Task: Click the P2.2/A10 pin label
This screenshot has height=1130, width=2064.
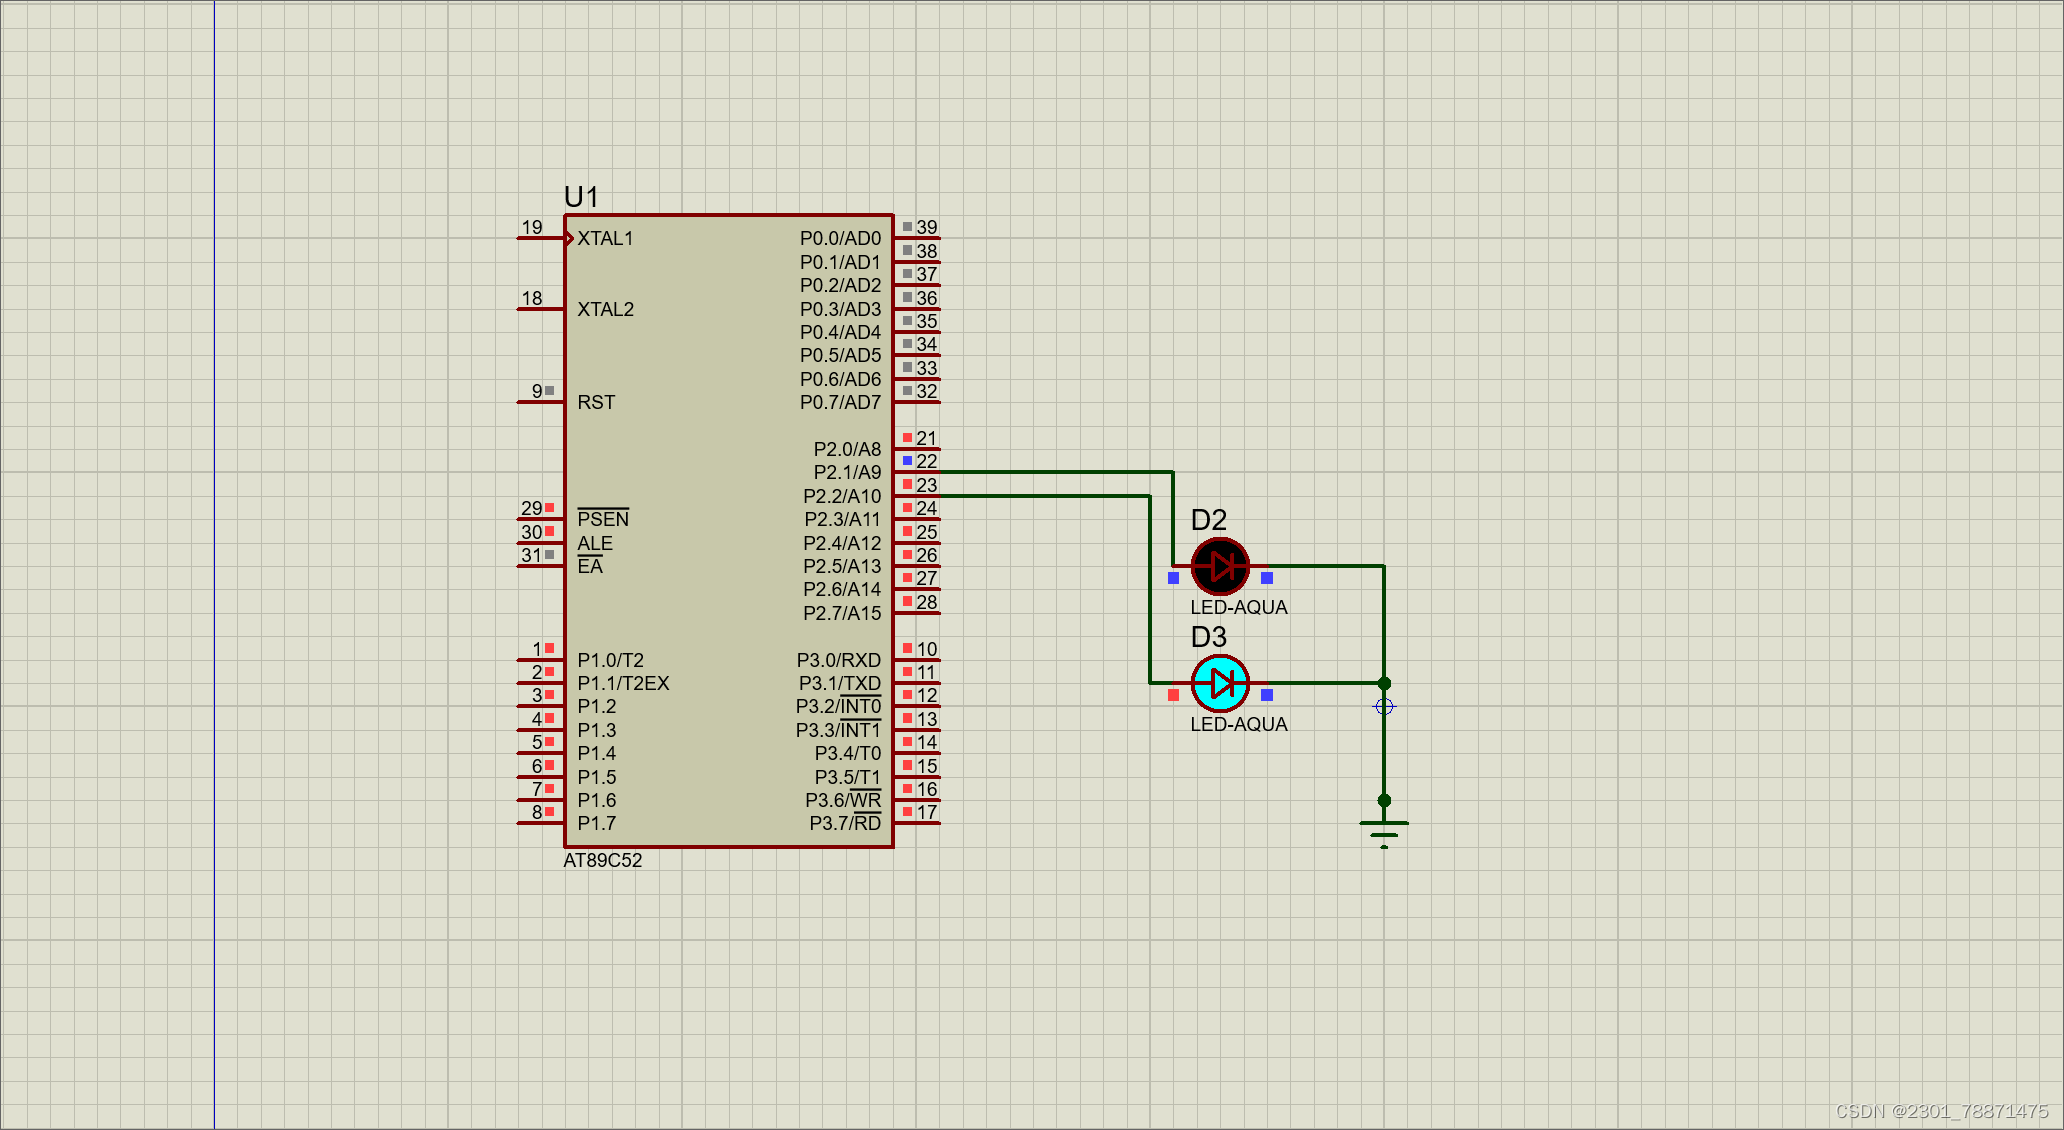Action: (842, 496)
